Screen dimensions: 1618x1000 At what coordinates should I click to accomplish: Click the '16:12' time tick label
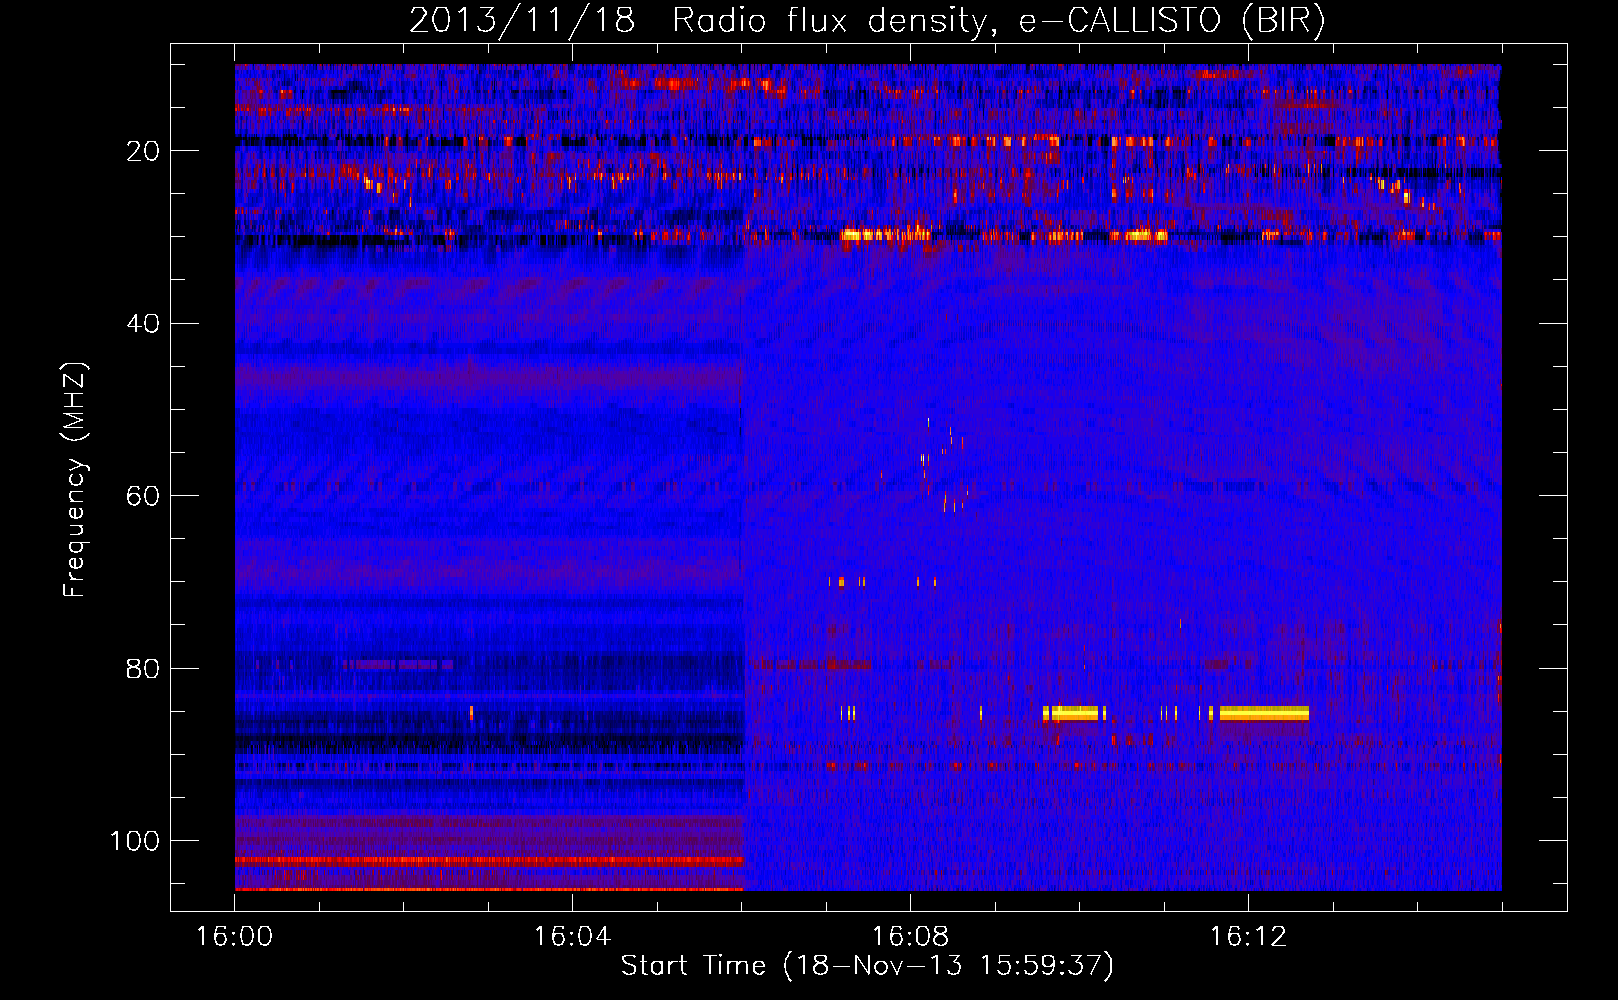point(1248,937)
